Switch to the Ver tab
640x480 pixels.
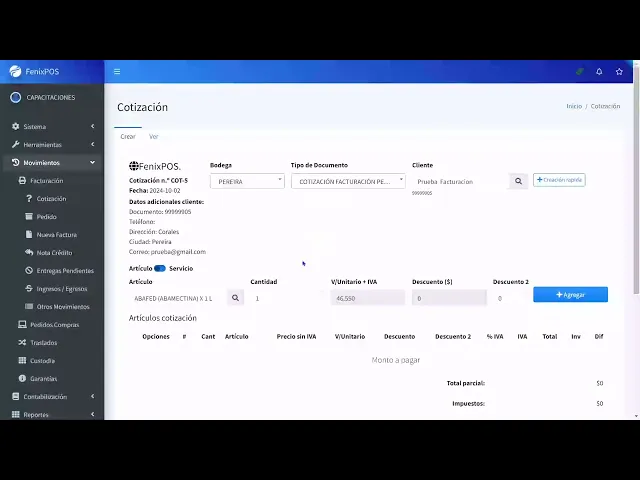click(153, 136)
